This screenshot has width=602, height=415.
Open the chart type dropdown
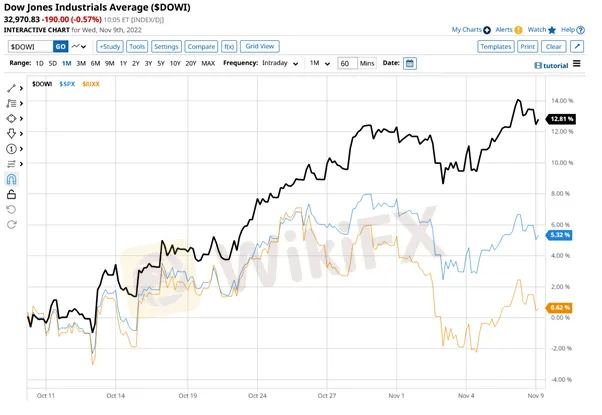coord(80,46)
